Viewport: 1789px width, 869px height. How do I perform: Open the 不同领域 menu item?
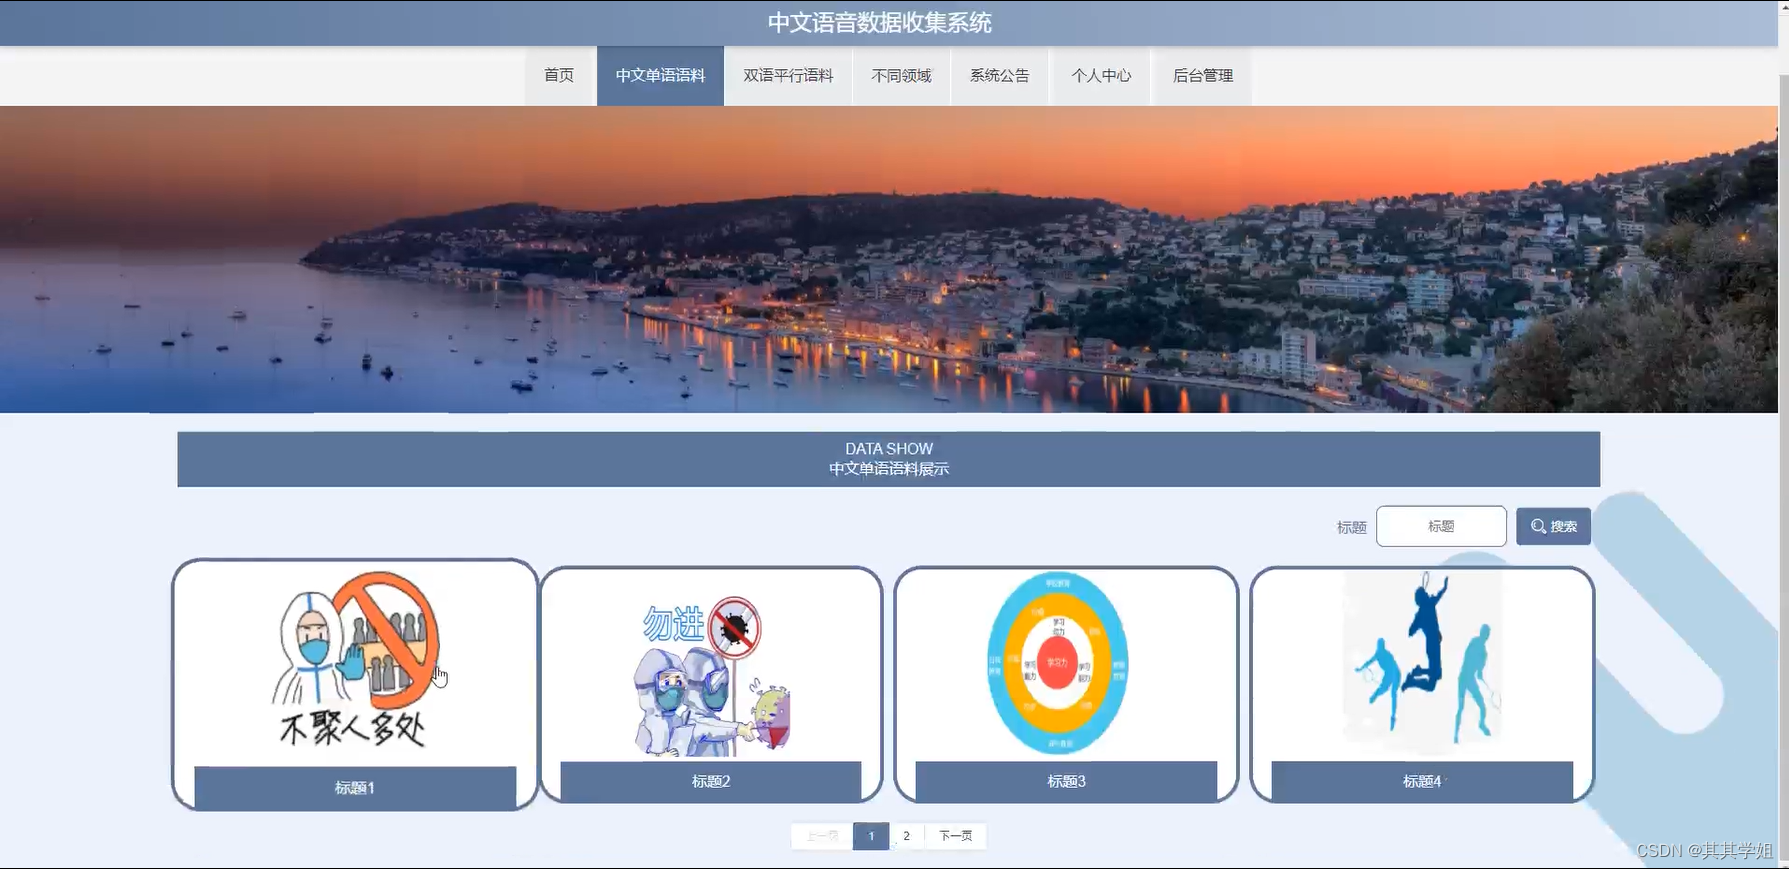pyautogui.click(x=901, y=76)
